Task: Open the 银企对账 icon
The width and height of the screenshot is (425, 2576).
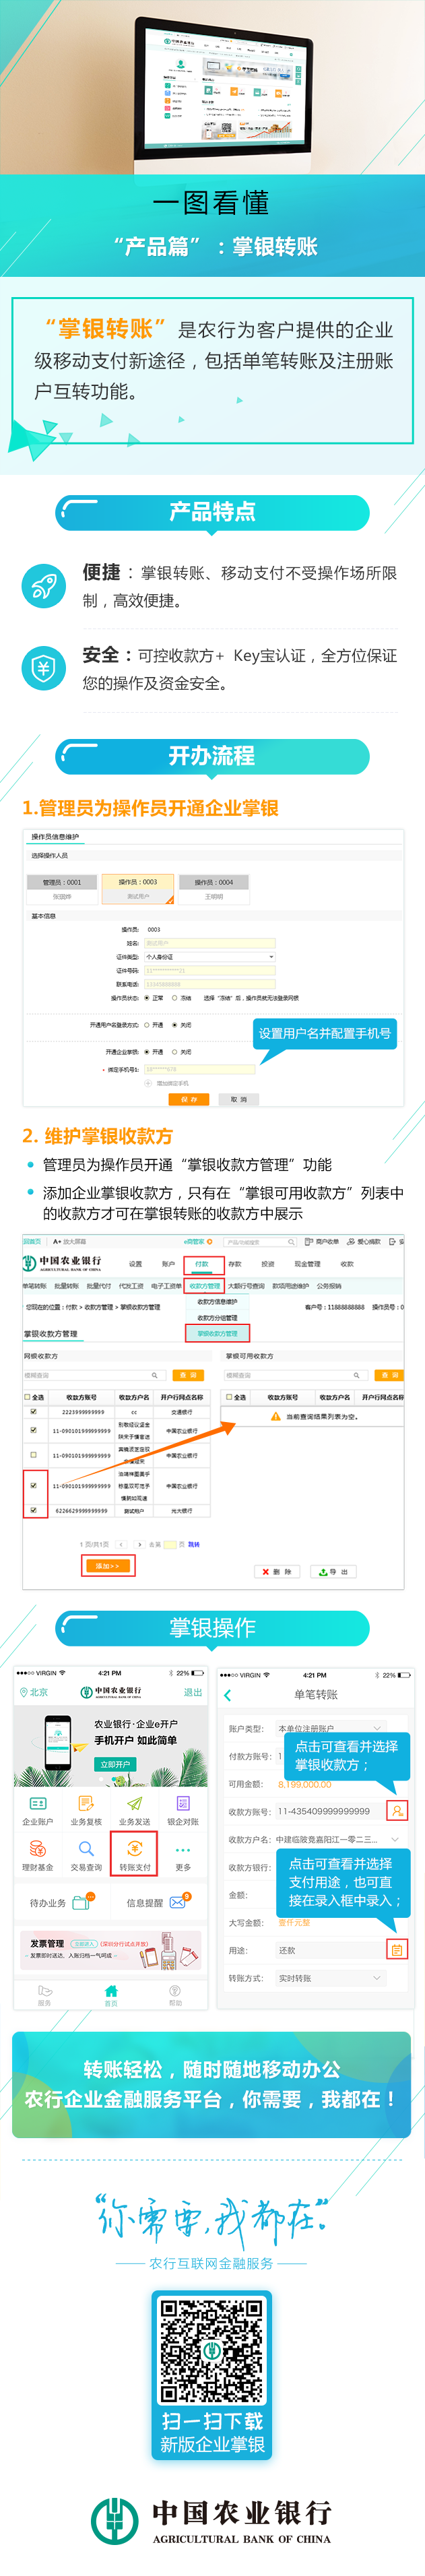Action: click(183, 1803)
